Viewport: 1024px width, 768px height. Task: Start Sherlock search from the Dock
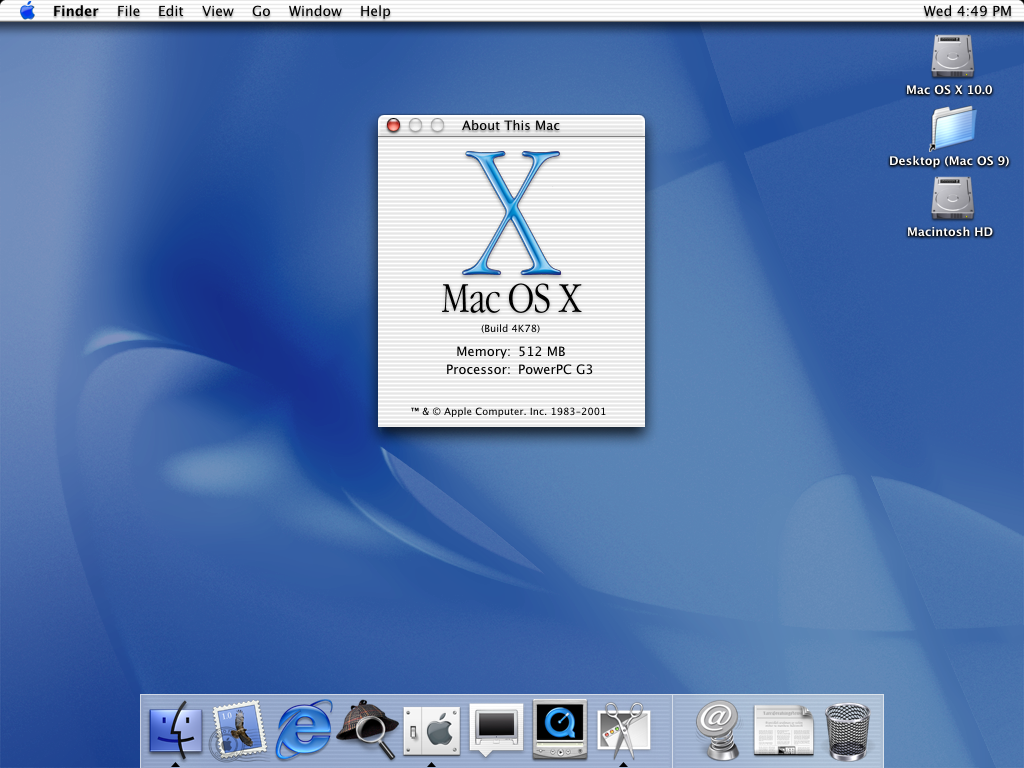[x=366, y=730]
